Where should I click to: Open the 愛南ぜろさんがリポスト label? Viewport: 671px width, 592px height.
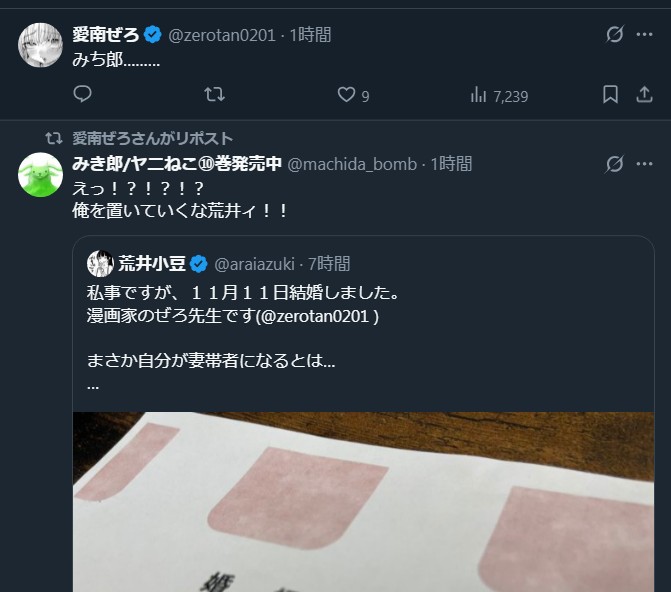pos(152,139)
